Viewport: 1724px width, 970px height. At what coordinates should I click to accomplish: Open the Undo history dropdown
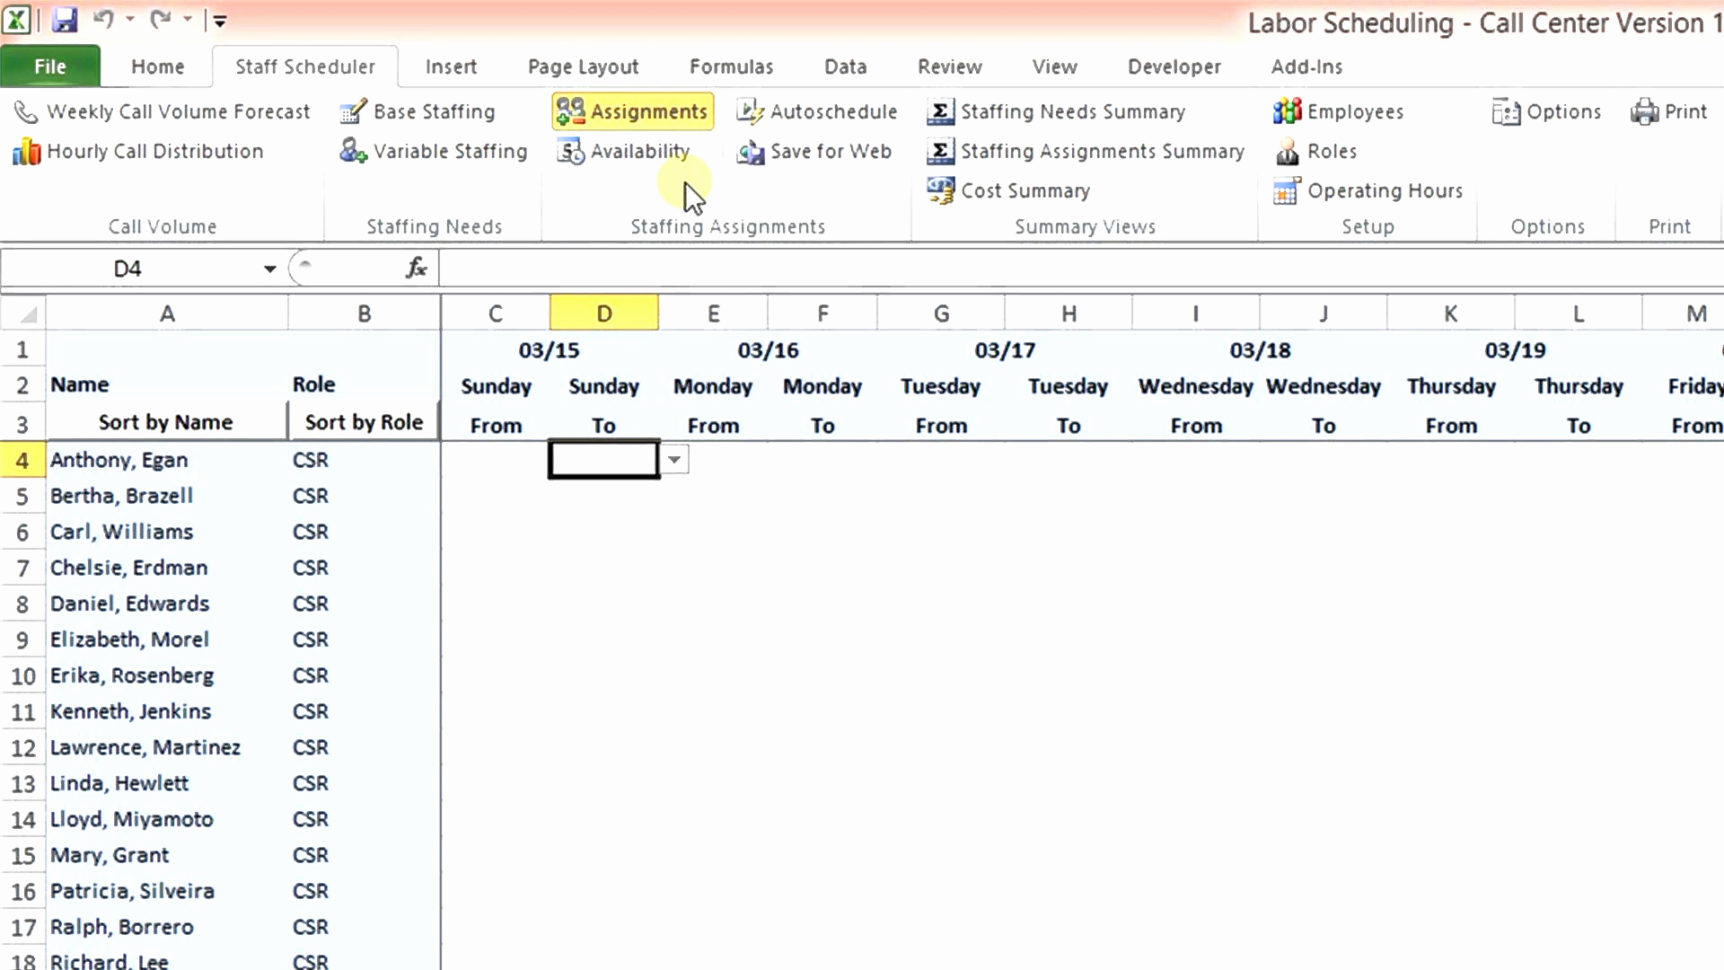click(130, 19)
